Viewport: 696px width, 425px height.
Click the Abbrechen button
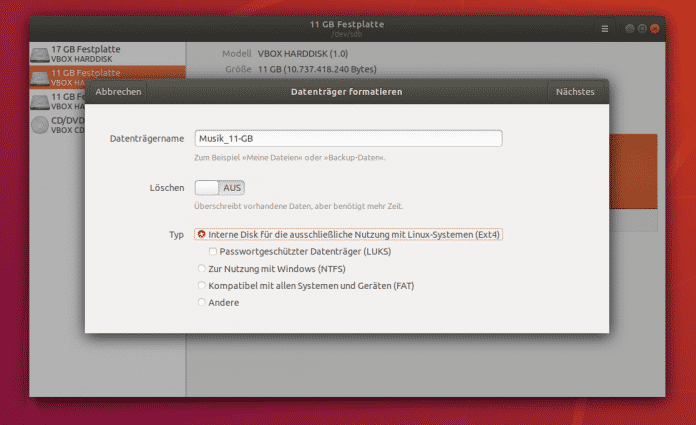pyautogui.click(x=118, y=92)
